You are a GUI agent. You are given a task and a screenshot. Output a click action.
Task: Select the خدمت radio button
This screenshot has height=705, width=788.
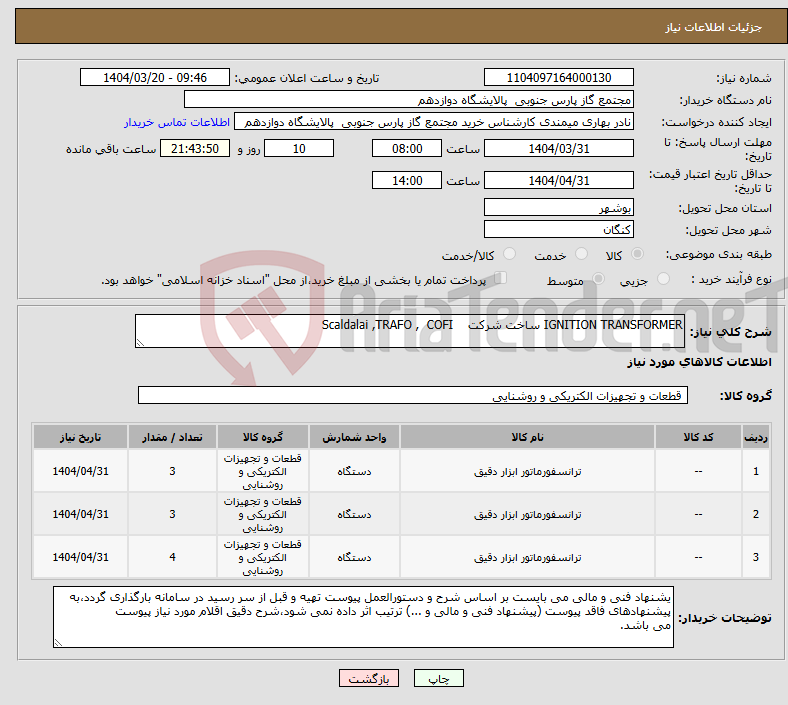pos(581,254)
